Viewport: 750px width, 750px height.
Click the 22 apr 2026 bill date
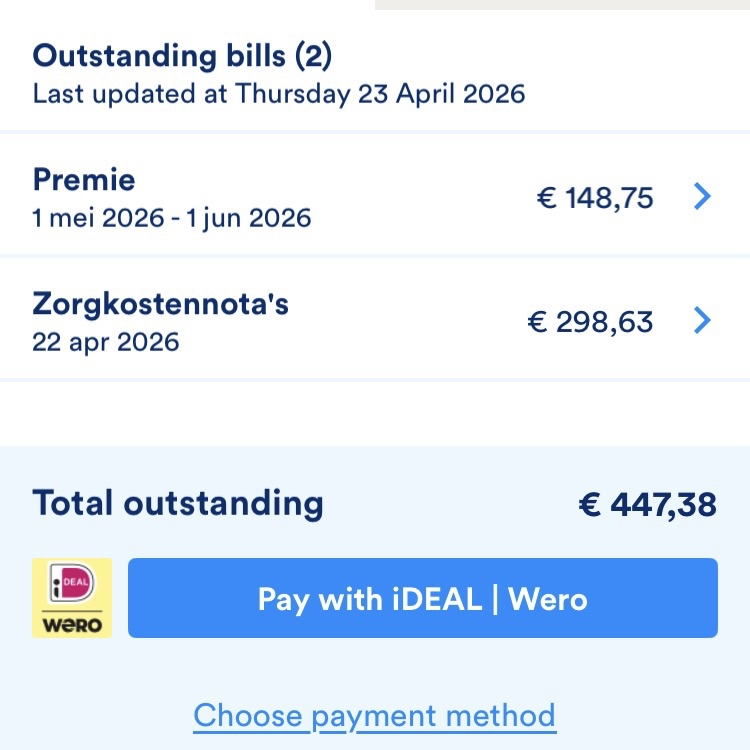click(x=106, y=341)
